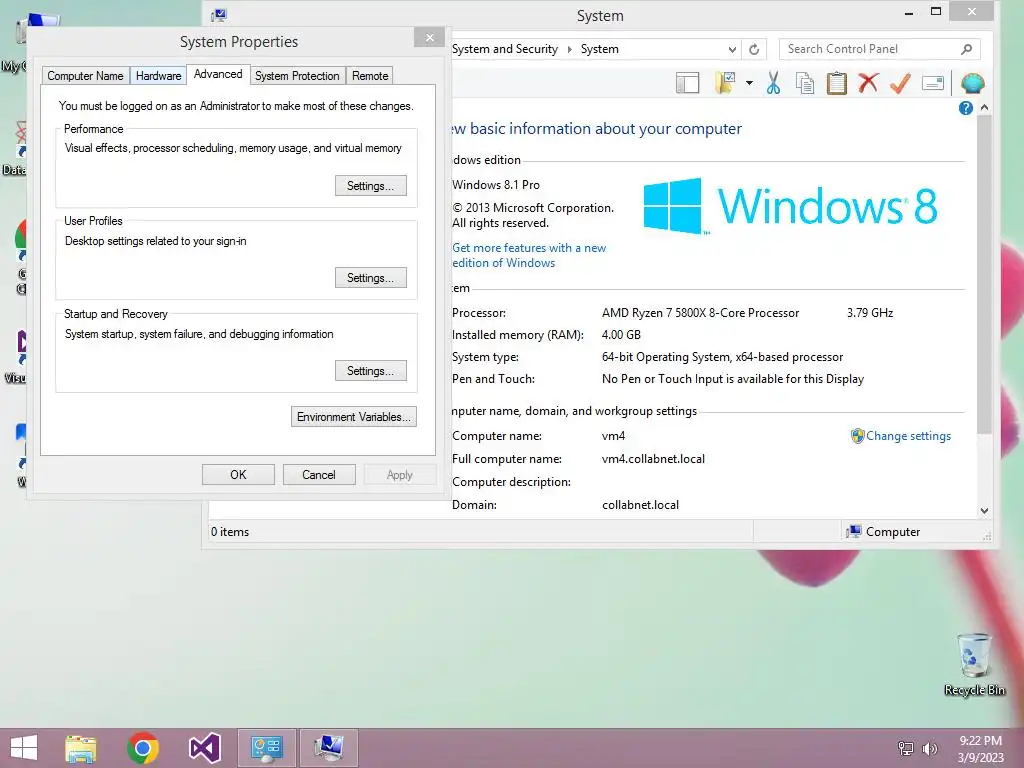Open the System Protection tab
The width and height of the screenshot is (1024, 768).
[x=297, y=76]
